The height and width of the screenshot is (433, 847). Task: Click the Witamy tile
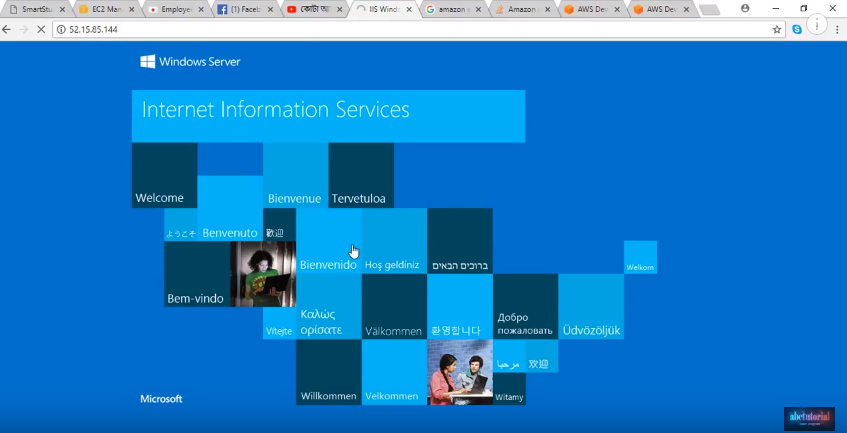tap(509, 389)
